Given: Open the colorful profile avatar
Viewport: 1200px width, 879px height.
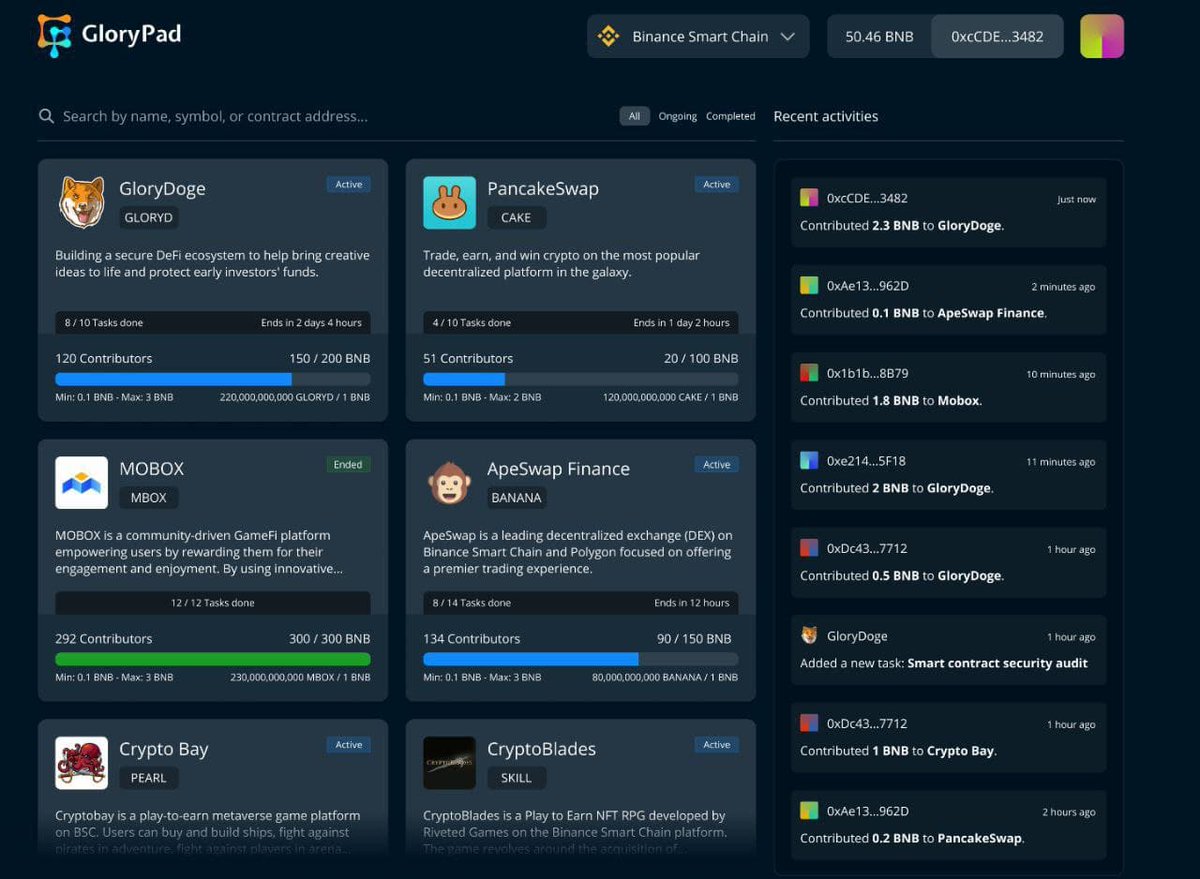Looking at the screenshot, I should [1102, 36].
